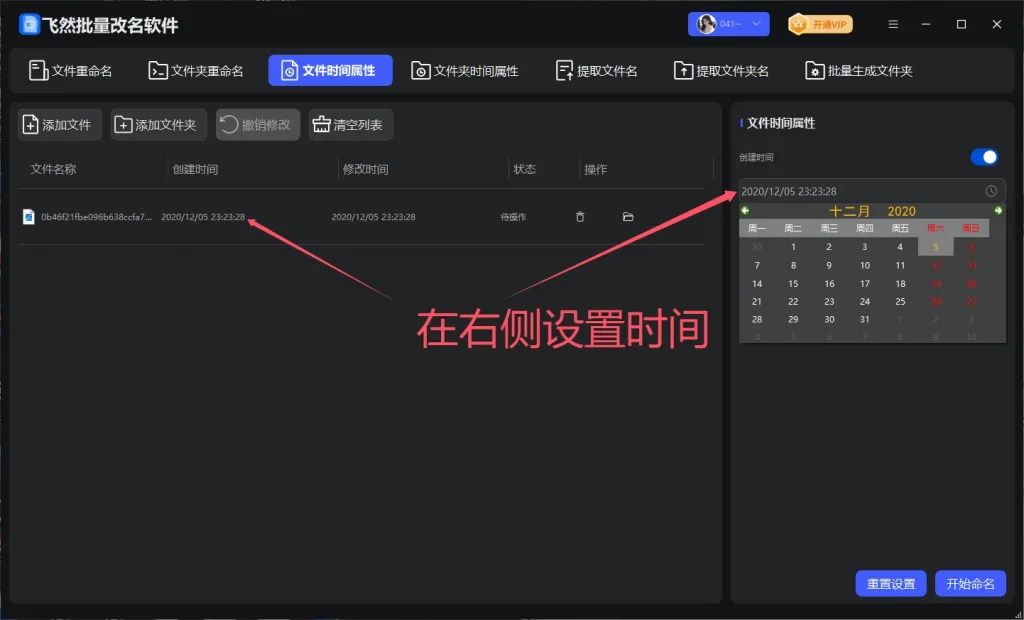Click the 添加文件夹 button
Screen dimensions: 1024x620
[159, 125]
